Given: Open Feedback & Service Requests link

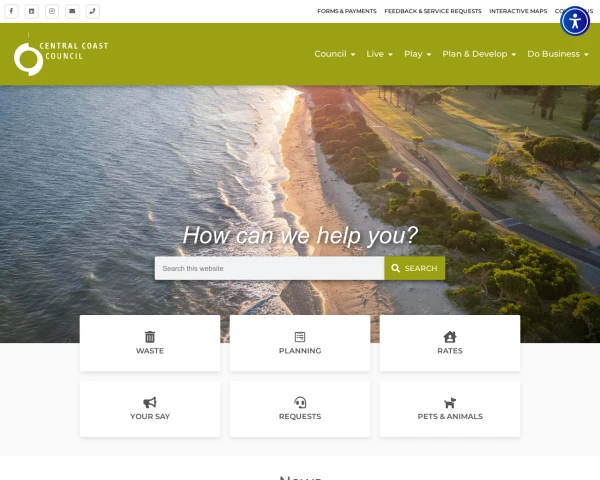Looking at the screenshot, I should coord(433,11).
